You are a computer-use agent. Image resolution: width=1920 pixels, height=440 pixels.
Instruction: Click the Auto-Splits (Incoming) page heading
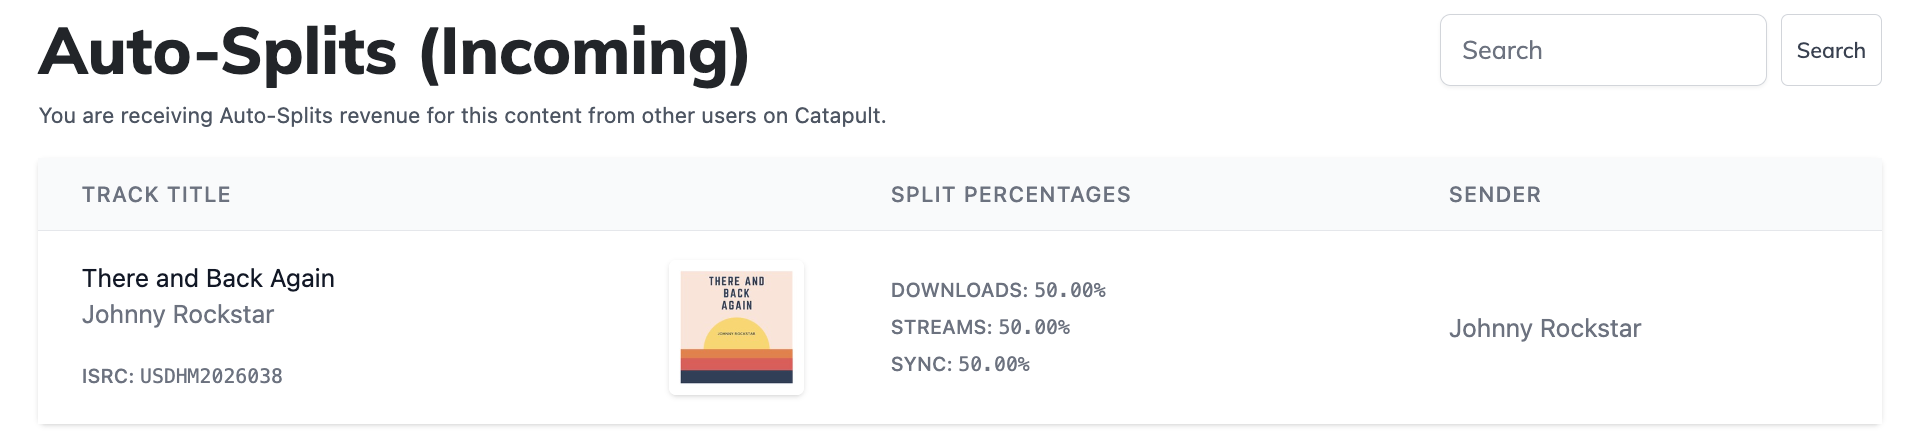pos(394,52)
